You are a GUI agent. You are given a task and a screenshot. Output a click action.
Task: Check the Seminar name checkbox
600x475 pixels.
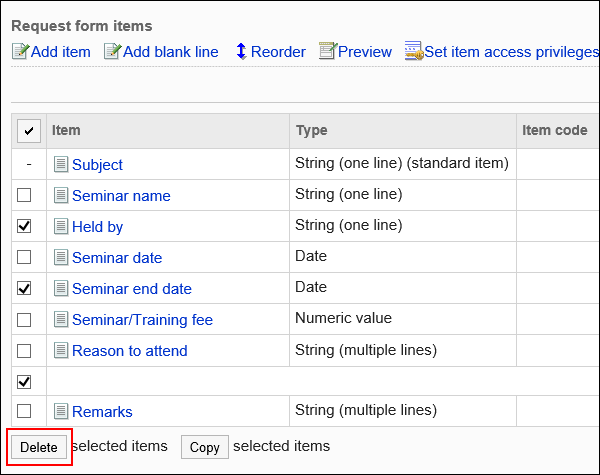[x=24, y=195]
